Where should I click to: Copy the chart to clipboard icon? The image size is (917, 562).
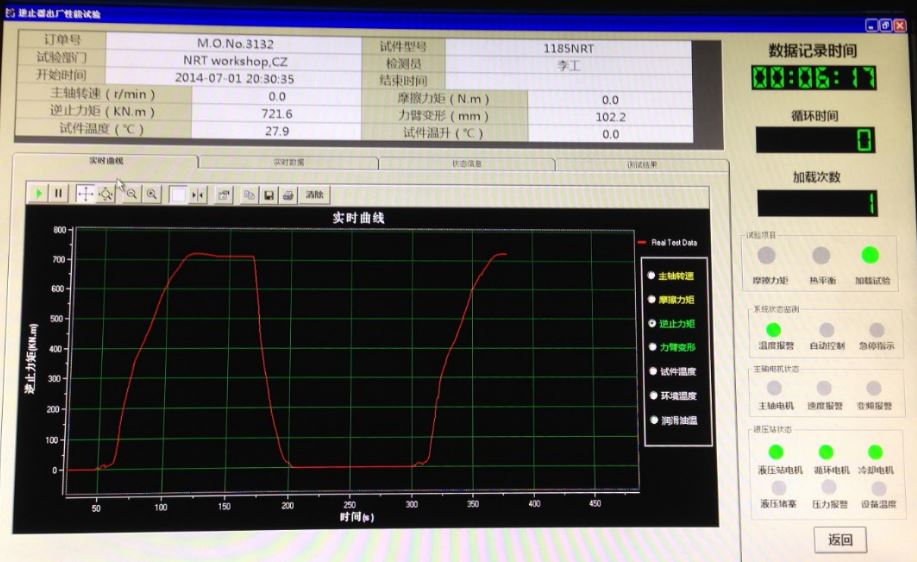click(250, 194)
